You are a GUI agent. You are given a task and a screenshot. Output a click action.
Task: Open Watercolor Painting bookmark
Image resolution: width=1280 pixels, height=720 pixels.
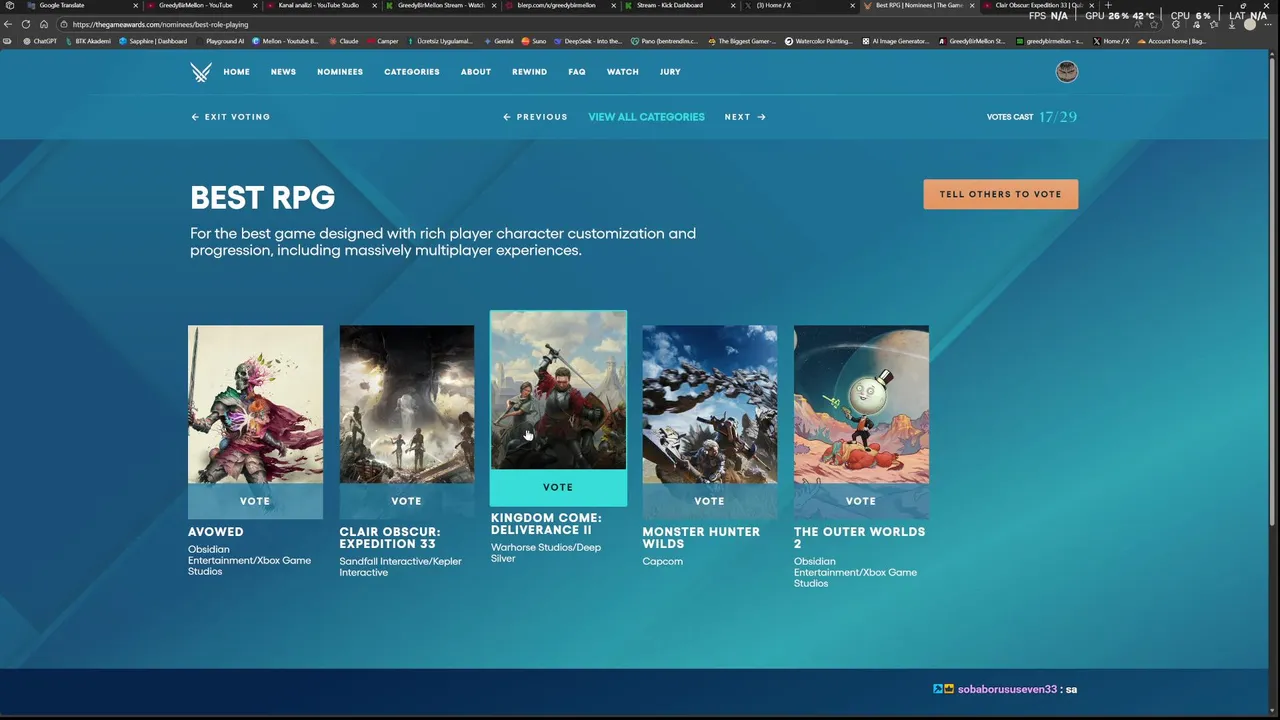coord(819,41)
